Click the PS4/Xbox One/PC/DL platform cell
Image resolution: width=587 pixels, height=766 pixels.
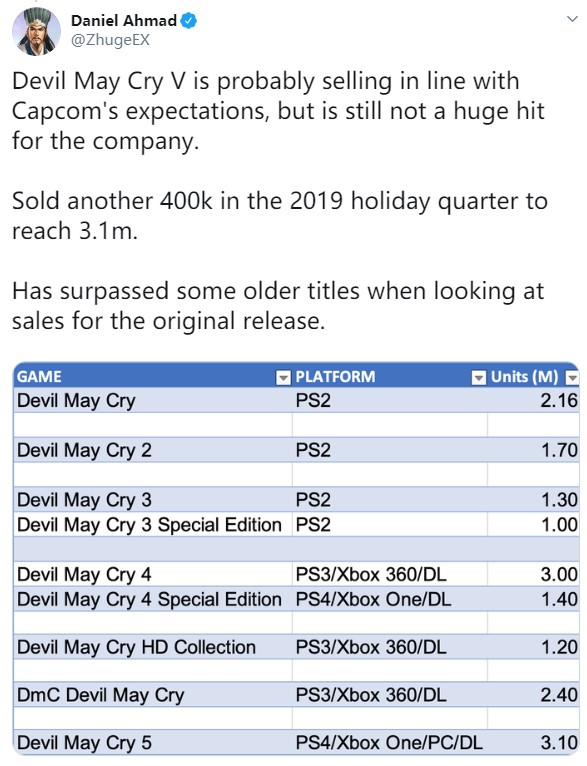(390, 743)
